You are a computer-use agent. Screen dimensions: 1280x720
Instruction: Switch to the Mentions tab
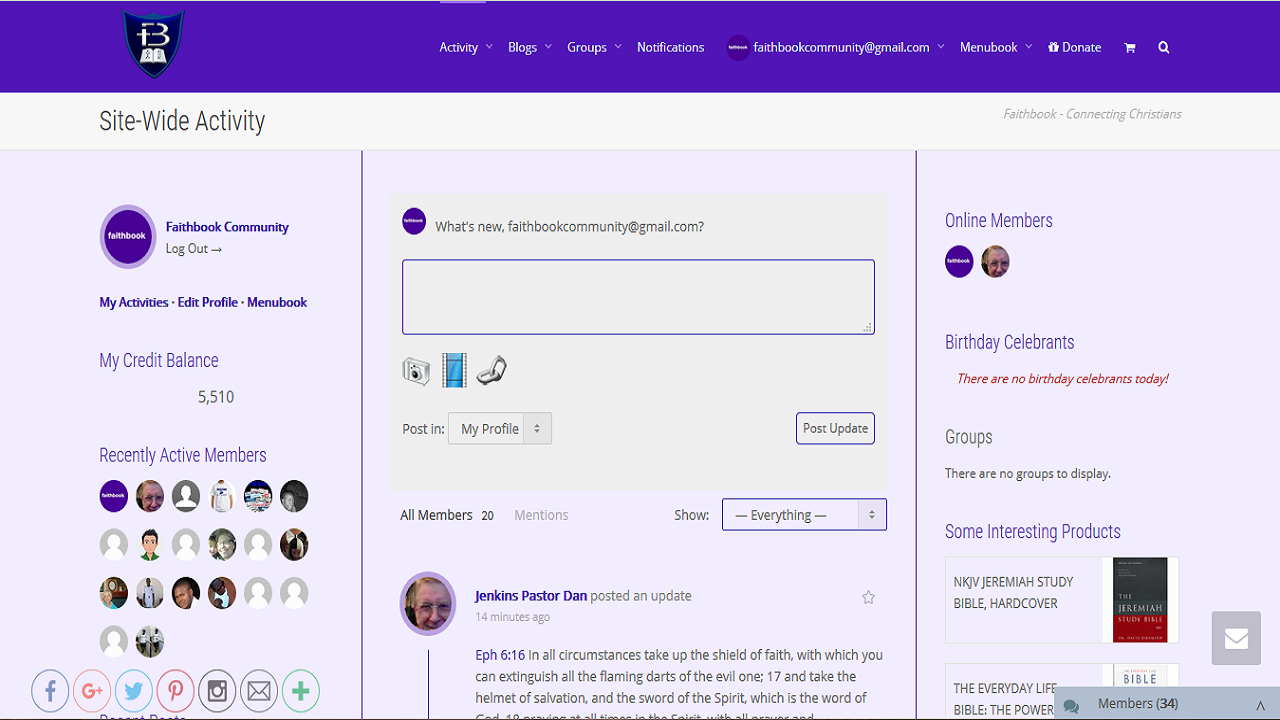(541, 515)
